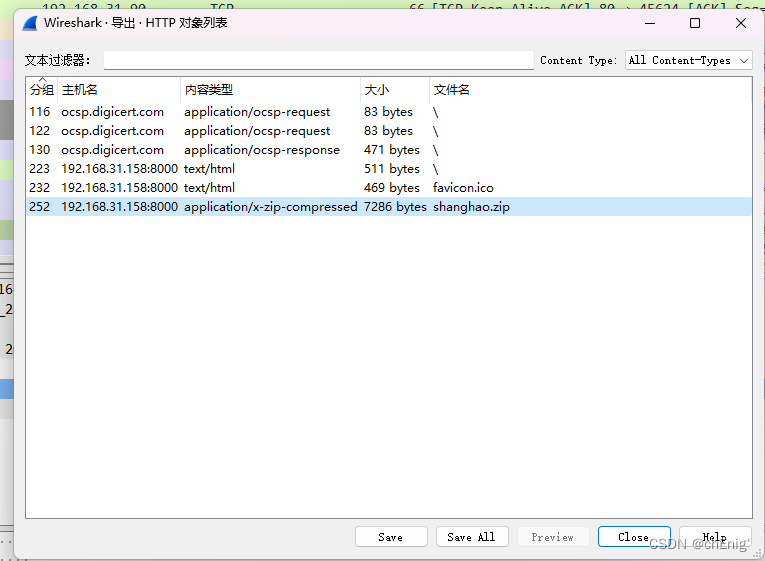Open the Content Type dropdown
Viewport: 765px width, 561px height.
pyautogui.click(x=688, y=60)
